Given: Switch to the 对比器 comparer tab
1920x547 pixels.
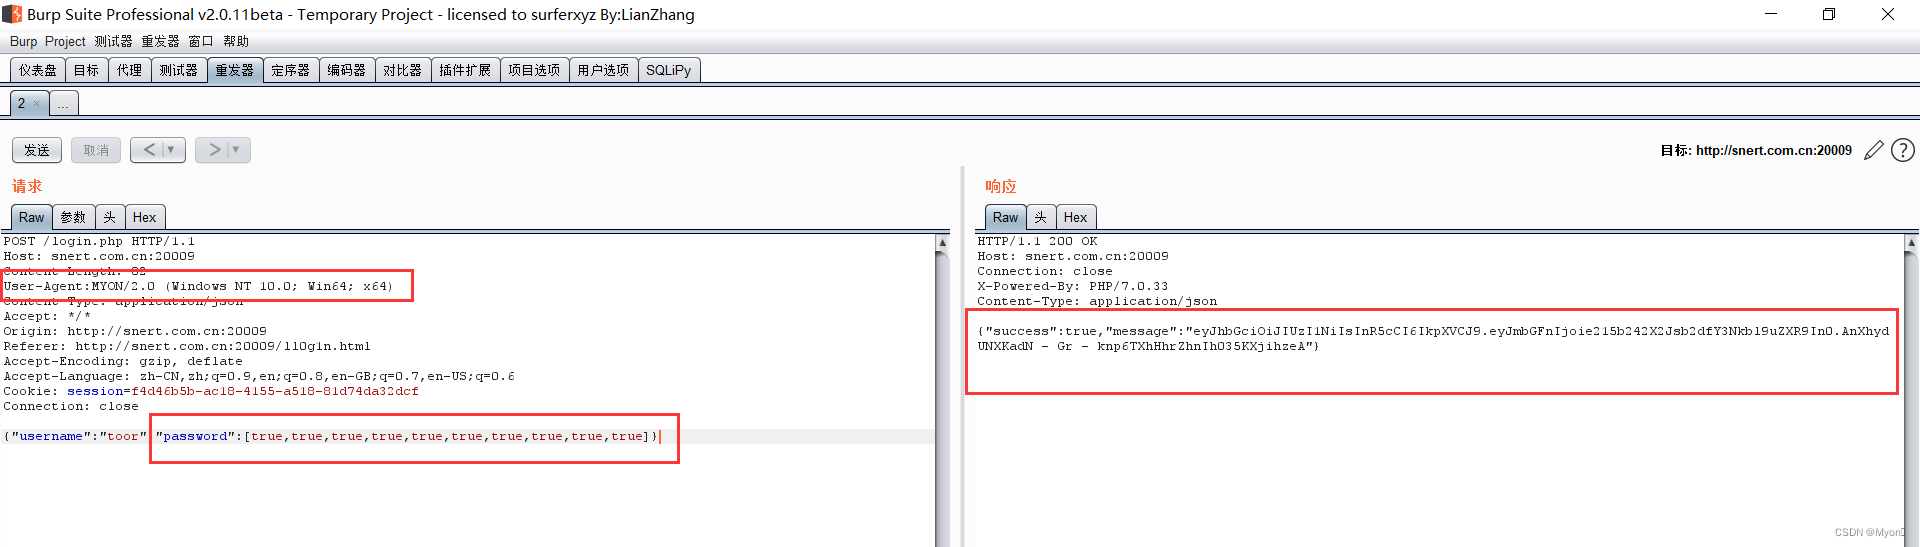Looking at the screenshot, I should coord(403,70).
